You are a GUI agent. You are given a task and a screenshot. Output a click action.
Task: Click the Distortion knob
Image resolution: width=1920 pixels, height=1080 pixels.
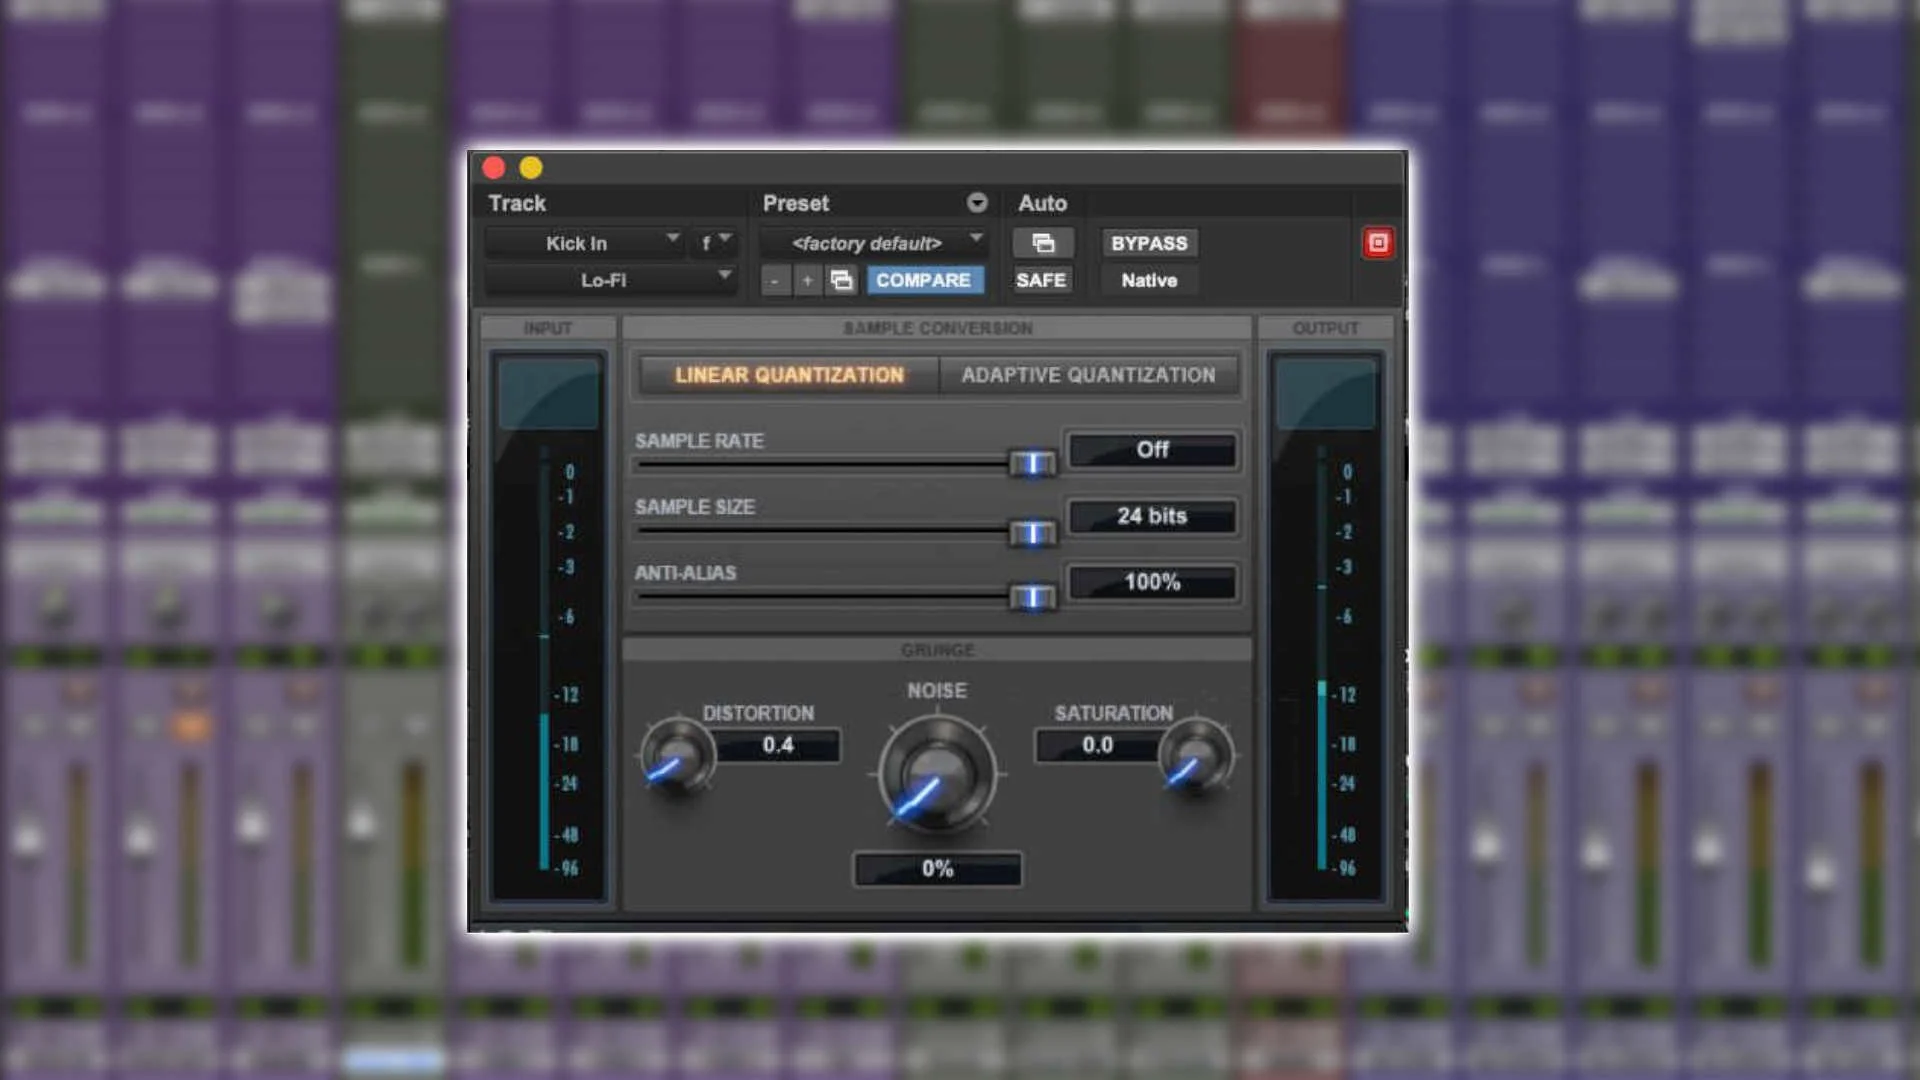(677, 756)
